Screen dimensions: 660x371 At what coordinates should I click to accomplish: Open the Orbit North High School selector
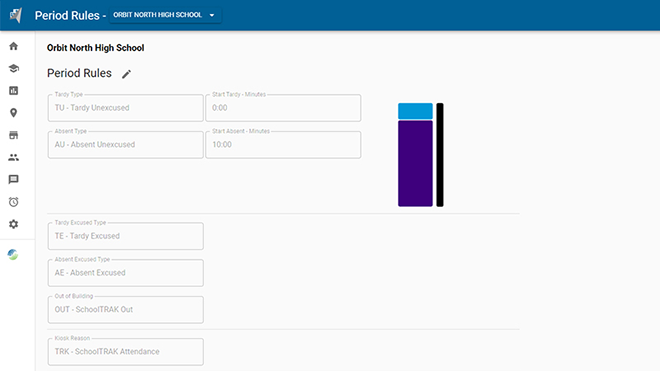pyautogui.click(x=165, y=15)
